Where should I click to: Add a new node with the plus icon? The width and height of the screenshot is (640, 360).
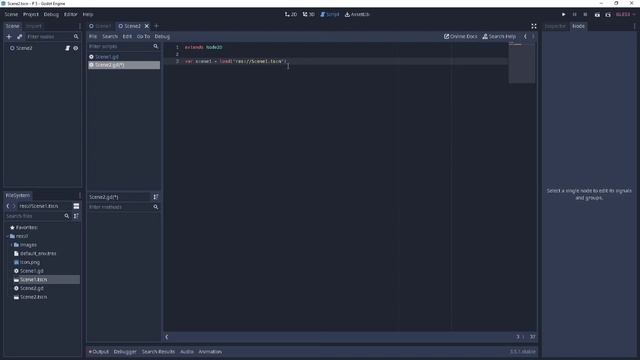coord(9,37)
